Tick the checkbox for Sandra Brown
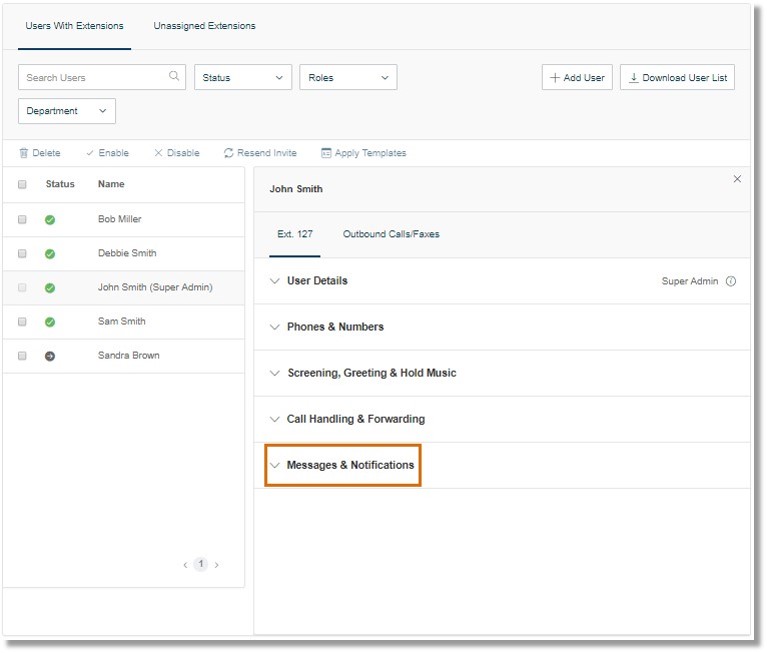767x653 pixels. [x=22, y=356]
